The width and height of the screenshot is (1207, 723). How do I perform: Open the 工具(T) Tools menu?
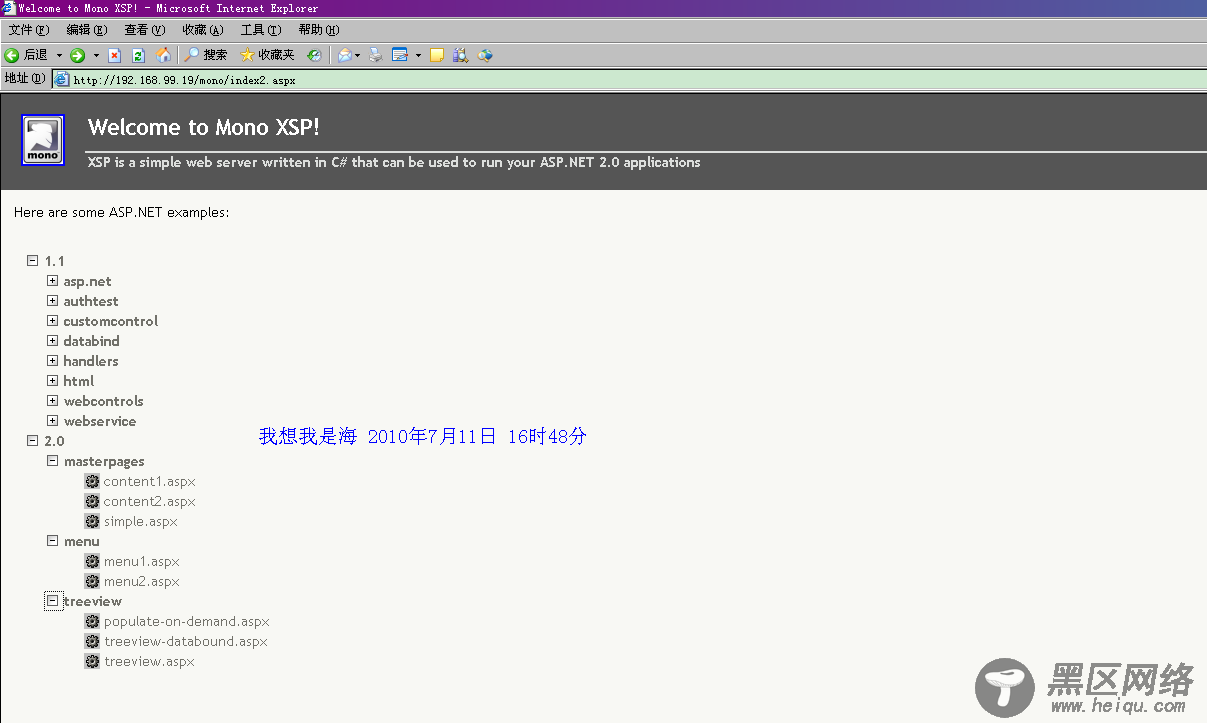260,30
